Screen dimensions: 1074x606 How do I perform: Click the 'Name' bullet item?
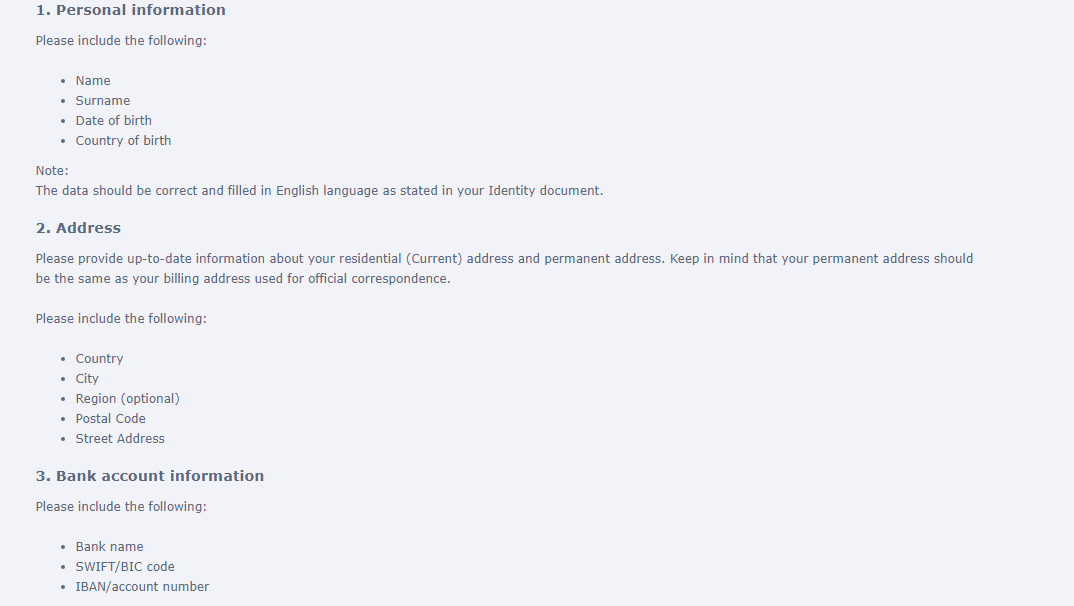point(92,81)
